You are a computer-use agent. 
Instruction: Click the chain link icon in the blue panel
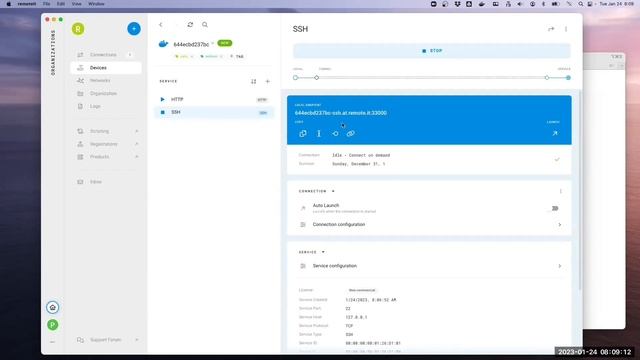click(x=351, y=133)
